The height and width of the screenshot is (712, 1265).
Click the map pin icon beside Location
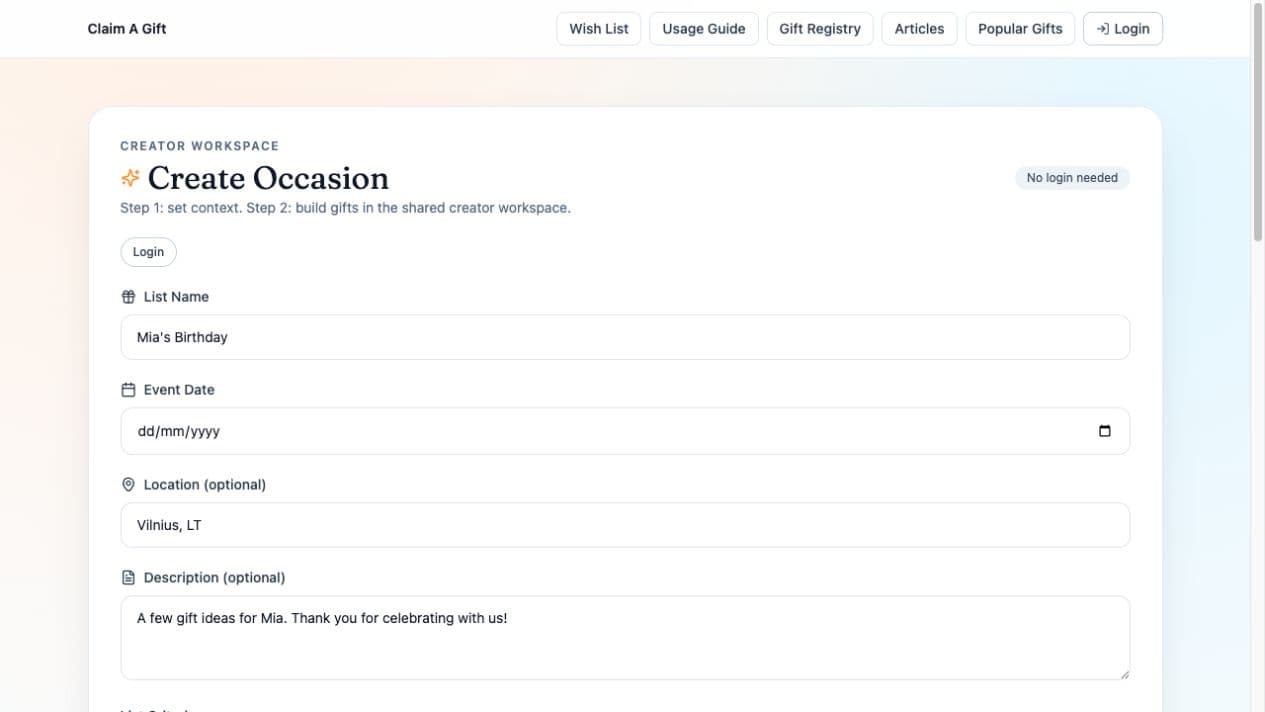coord(128,485)
